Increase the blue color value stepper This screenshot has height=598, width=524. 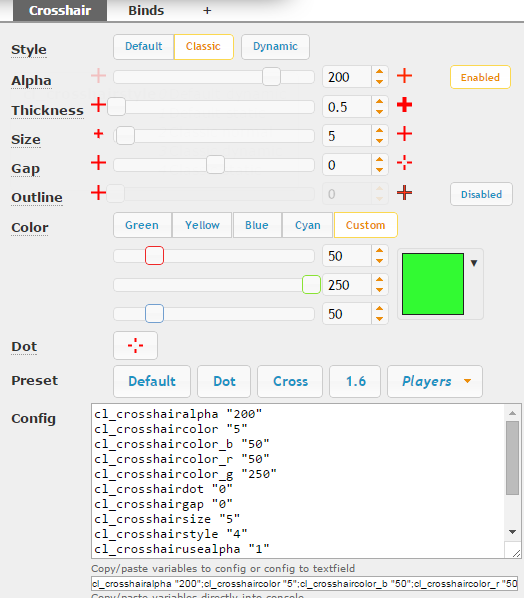point(379,309)
